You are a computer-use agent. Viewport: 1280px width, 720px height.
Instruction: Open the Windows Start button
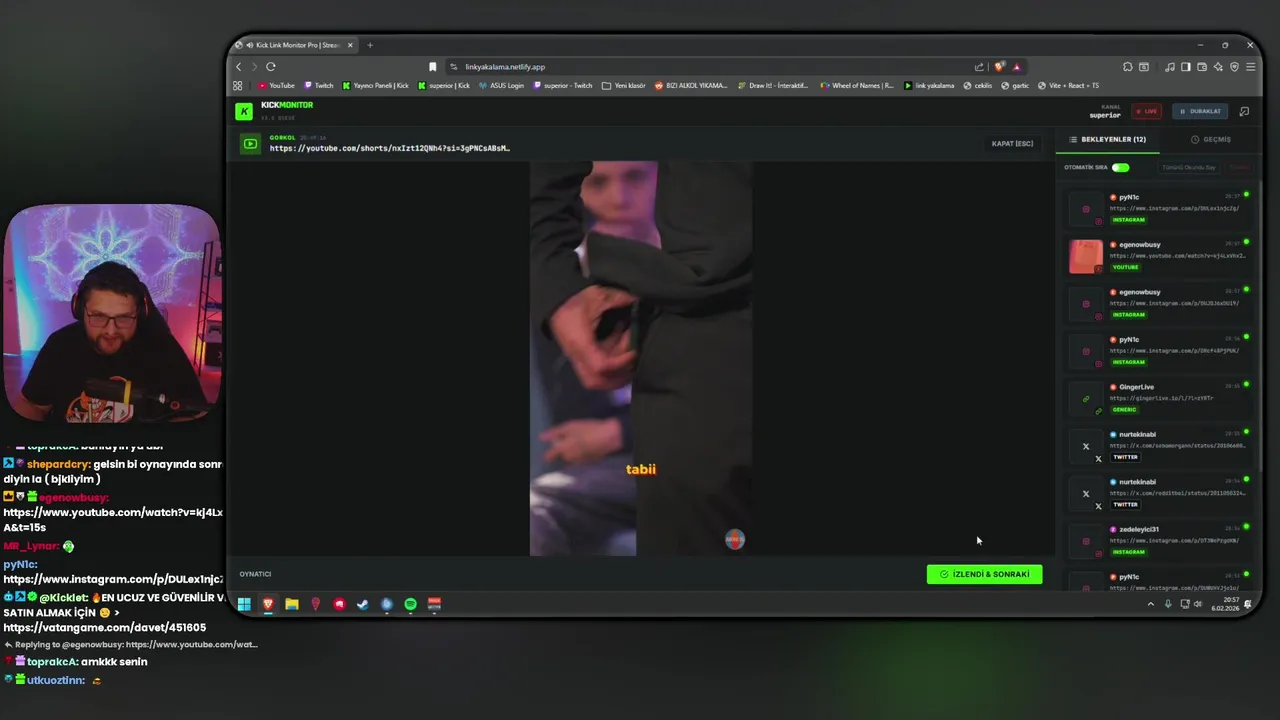click(x=244, y=604)
